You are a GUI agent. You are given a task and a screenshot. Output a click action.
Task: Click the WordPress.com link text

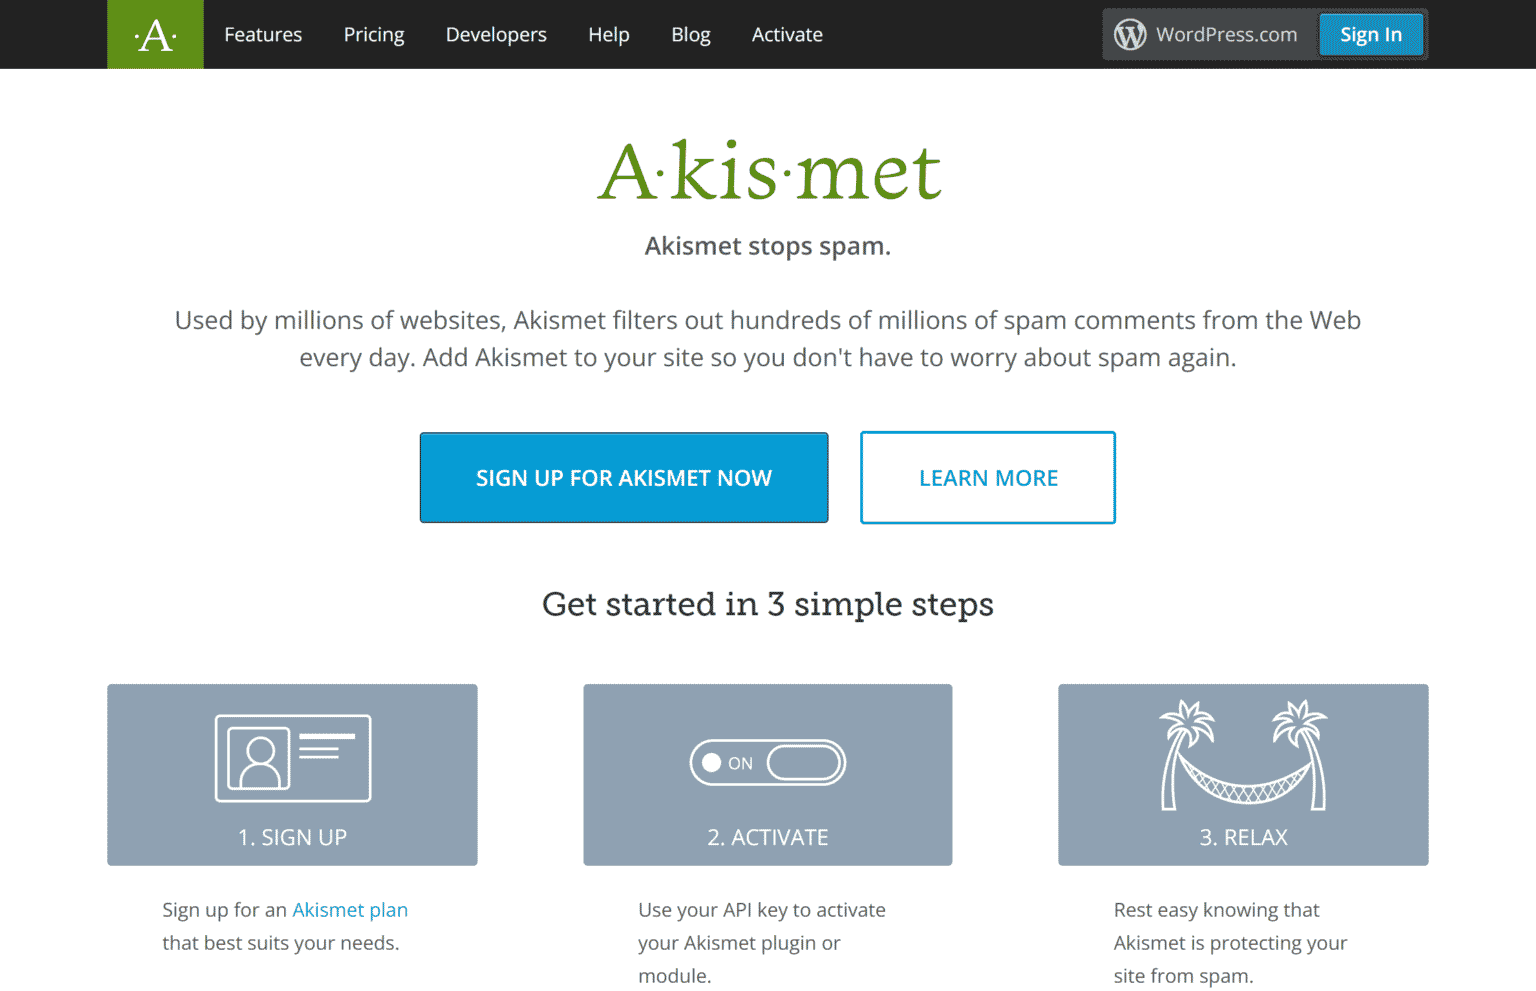click(x=1227, y=33)
